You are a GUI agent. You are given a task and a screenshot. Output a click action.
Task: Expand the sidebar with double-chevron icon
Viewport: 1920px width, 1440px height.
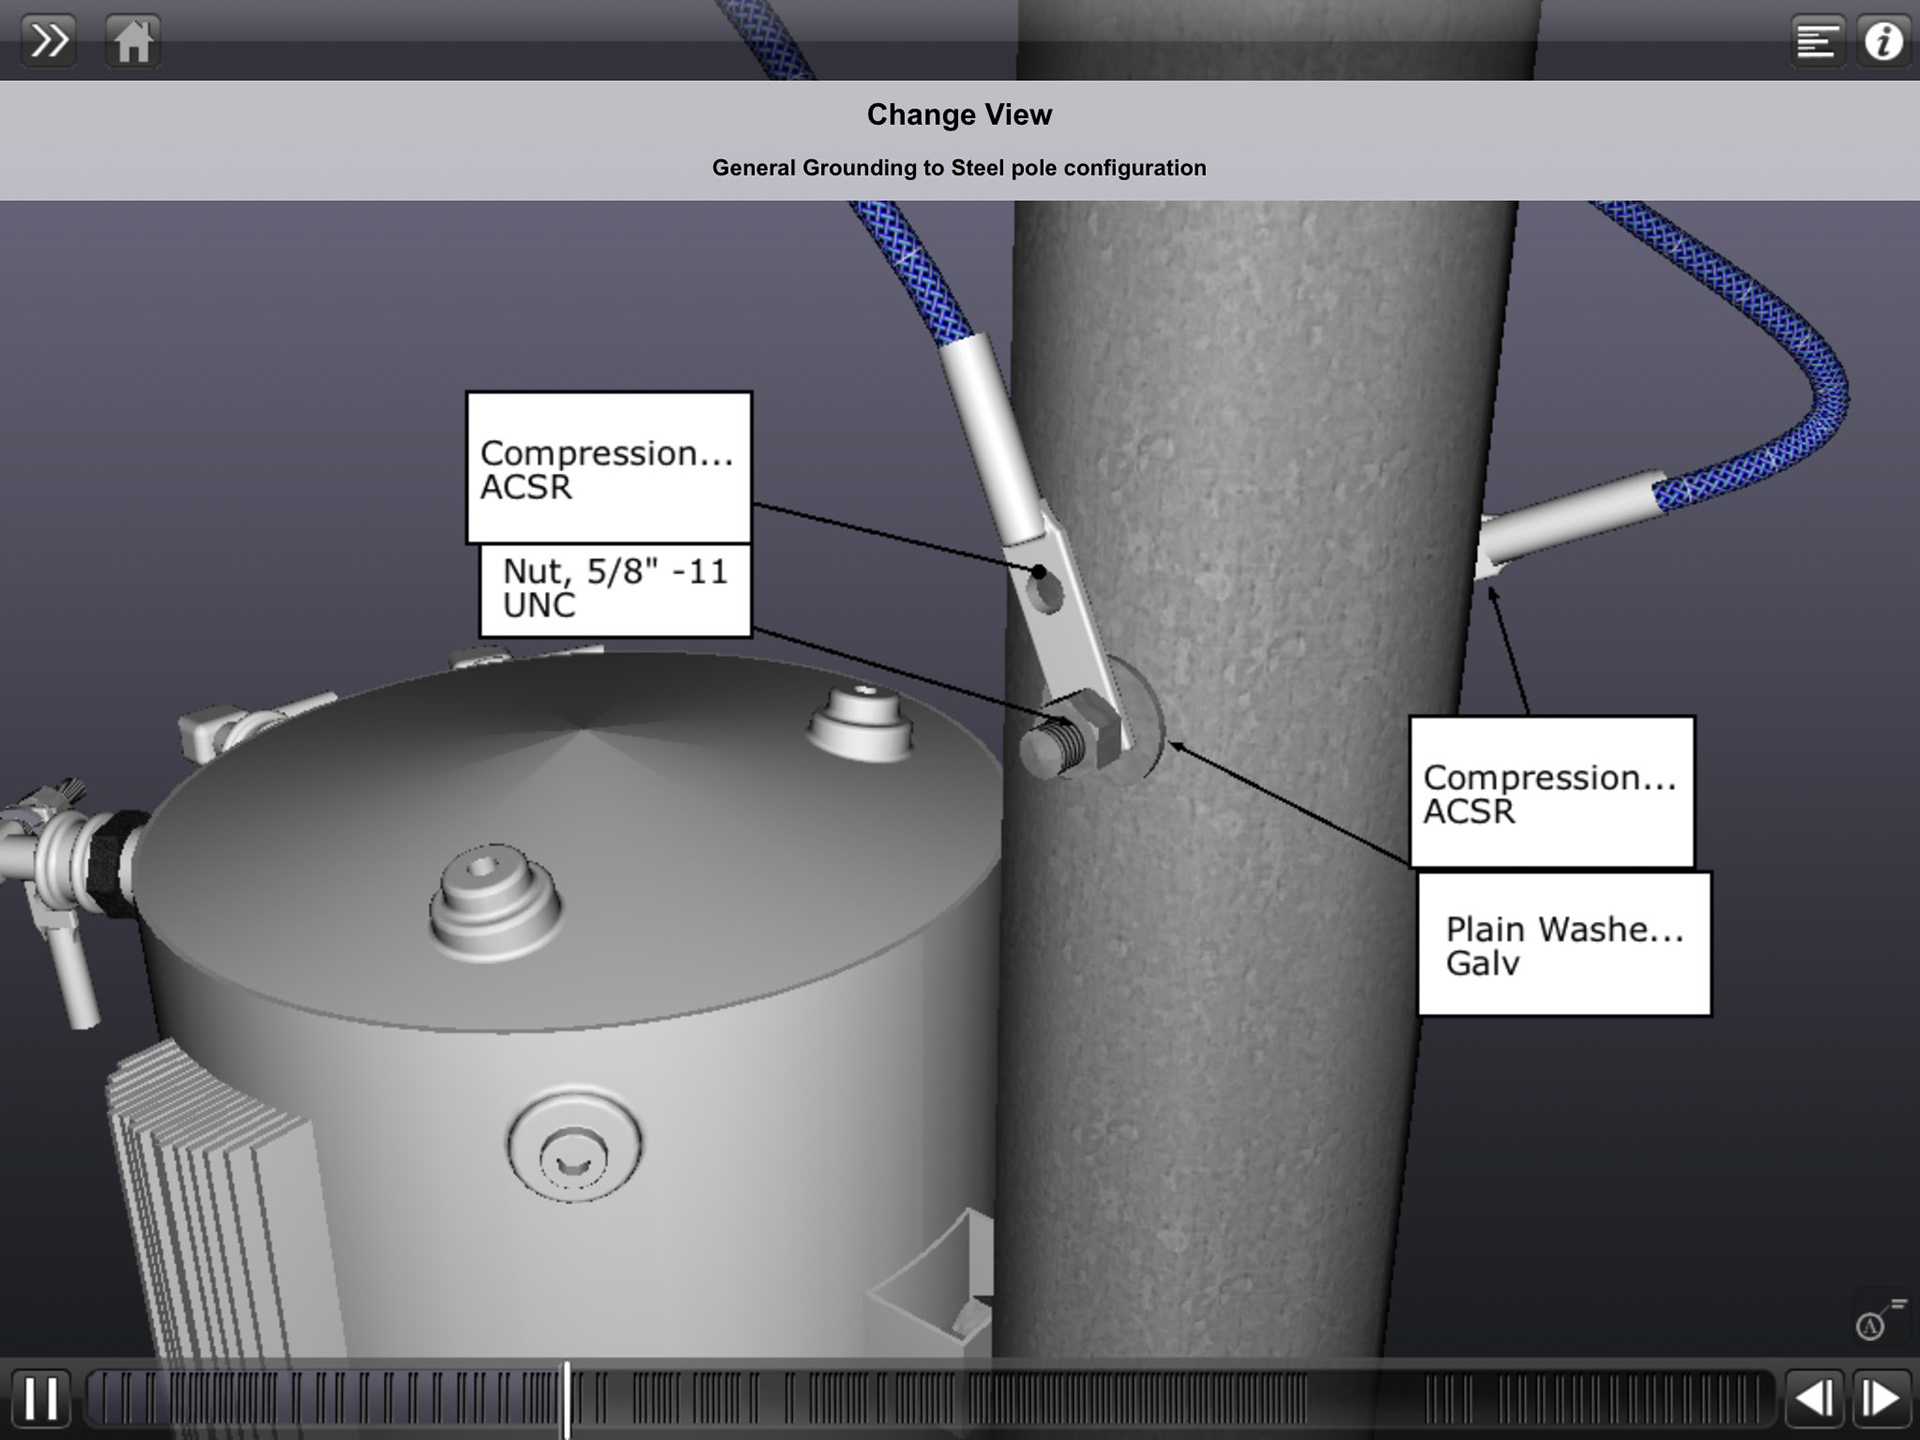point(48,41)
